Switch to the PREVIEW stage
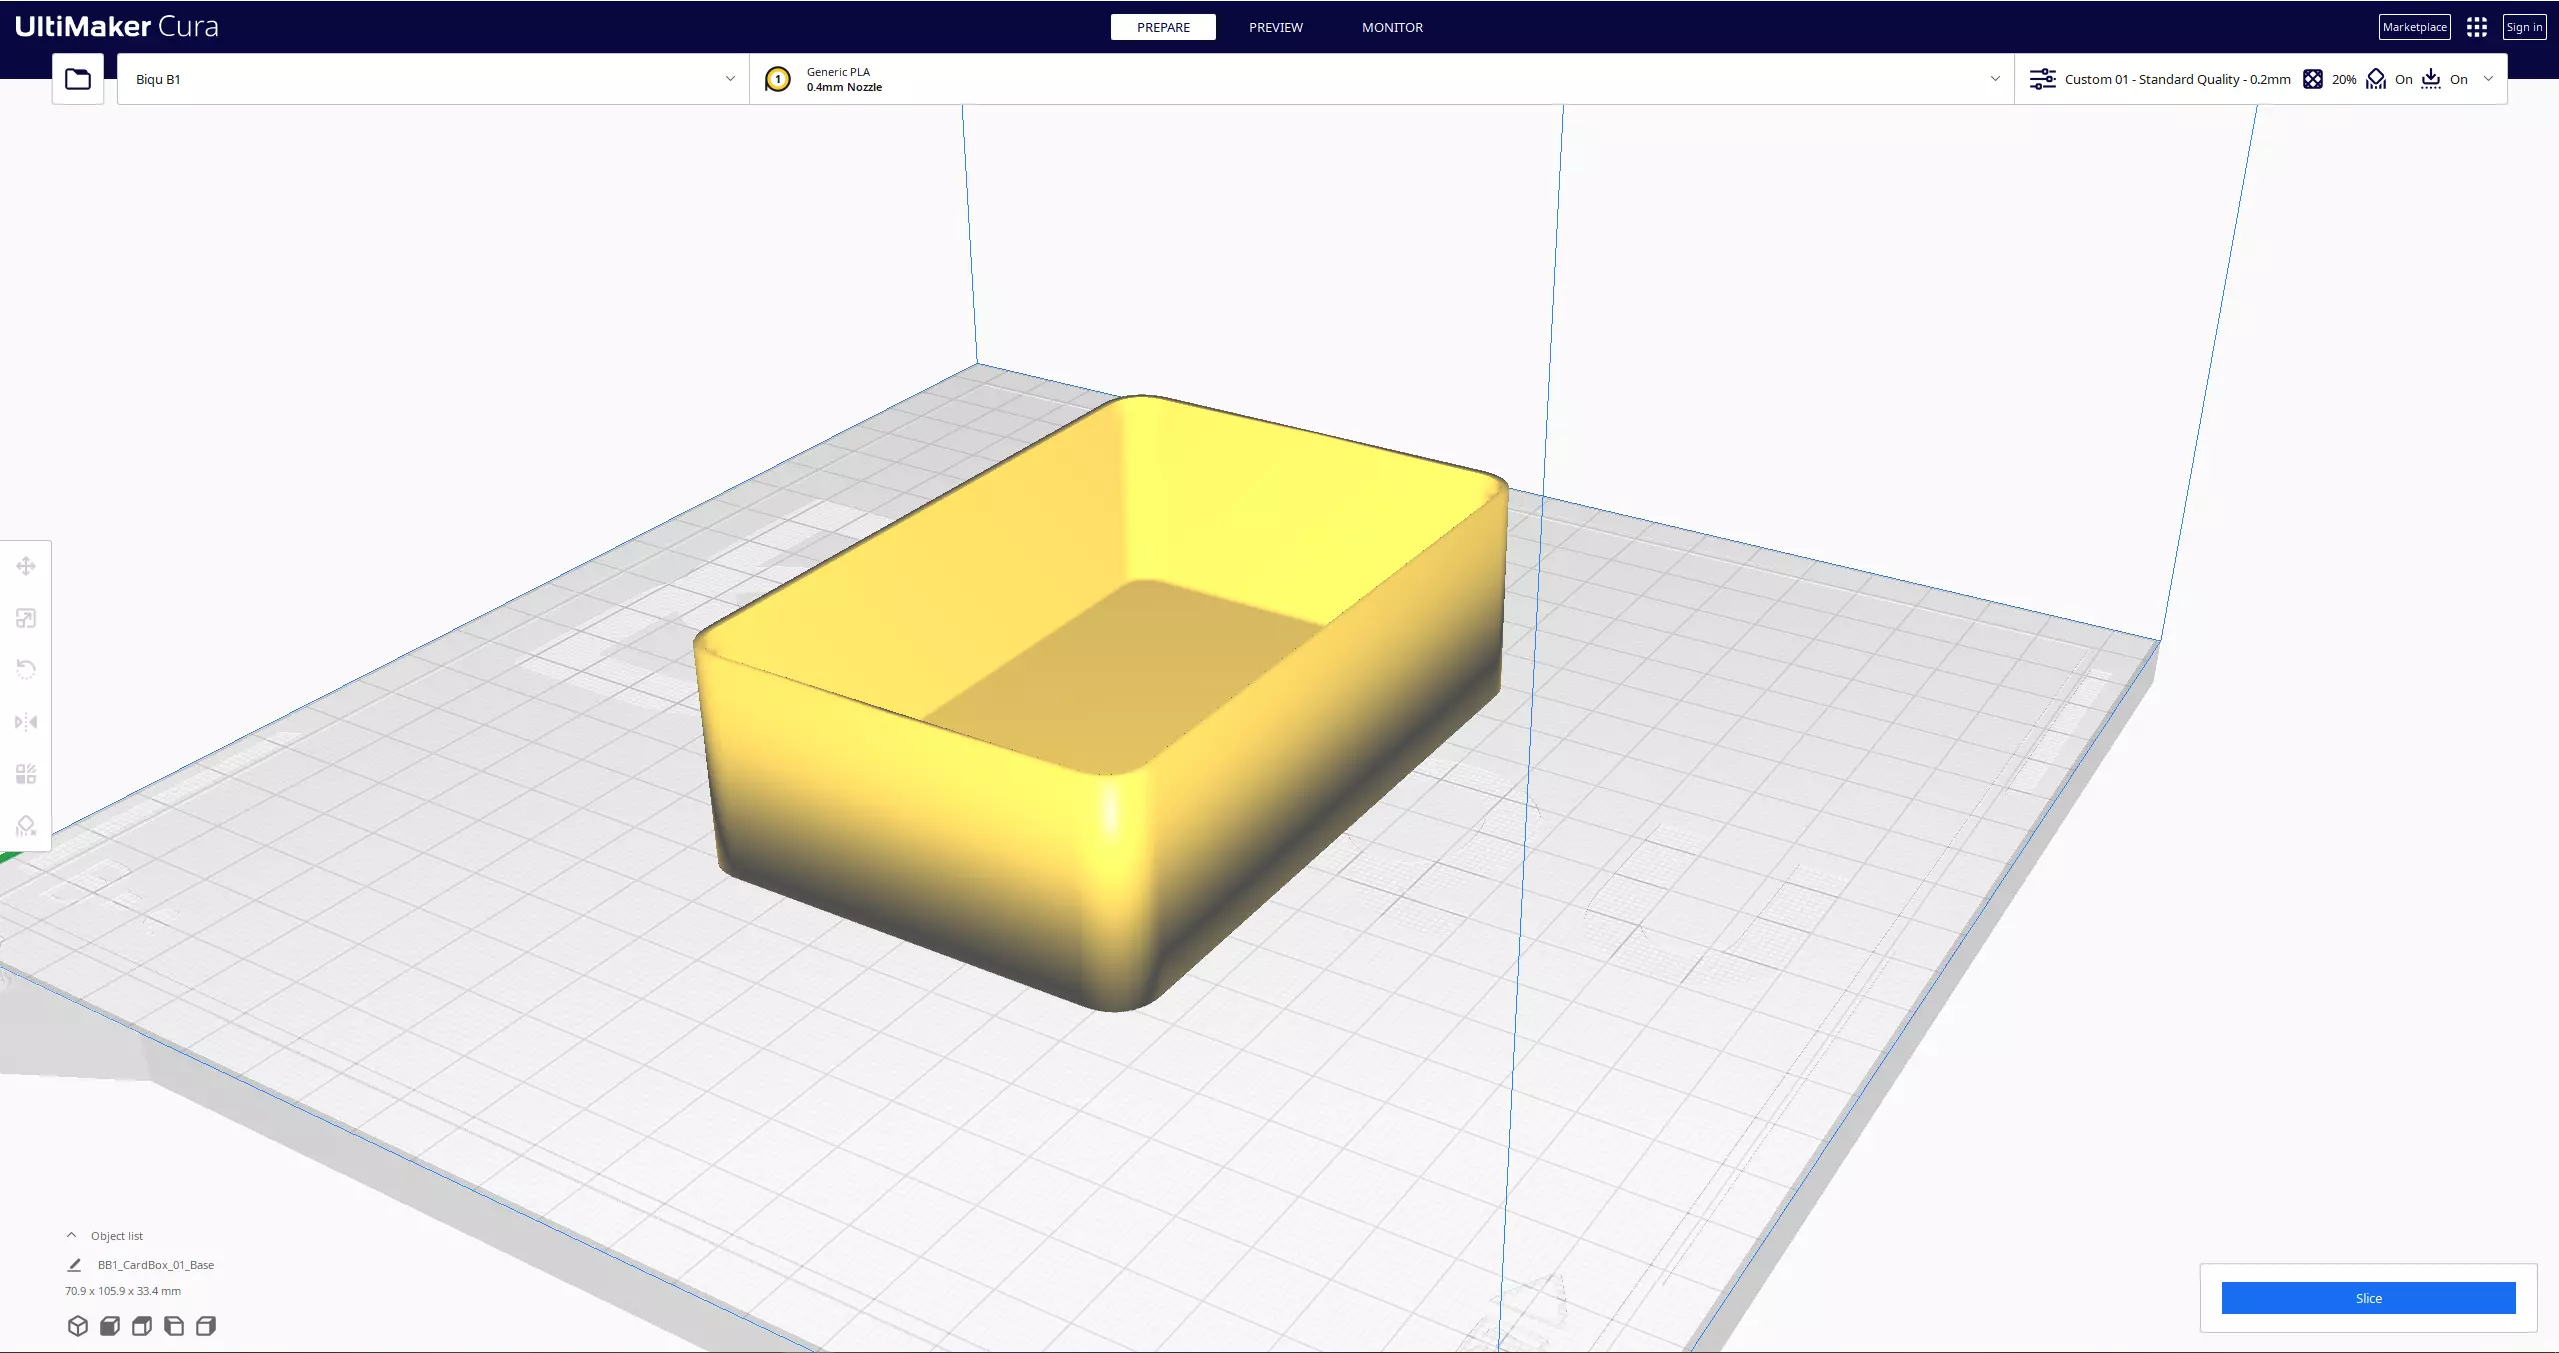The image size is (2559, 1353). 1276,27
